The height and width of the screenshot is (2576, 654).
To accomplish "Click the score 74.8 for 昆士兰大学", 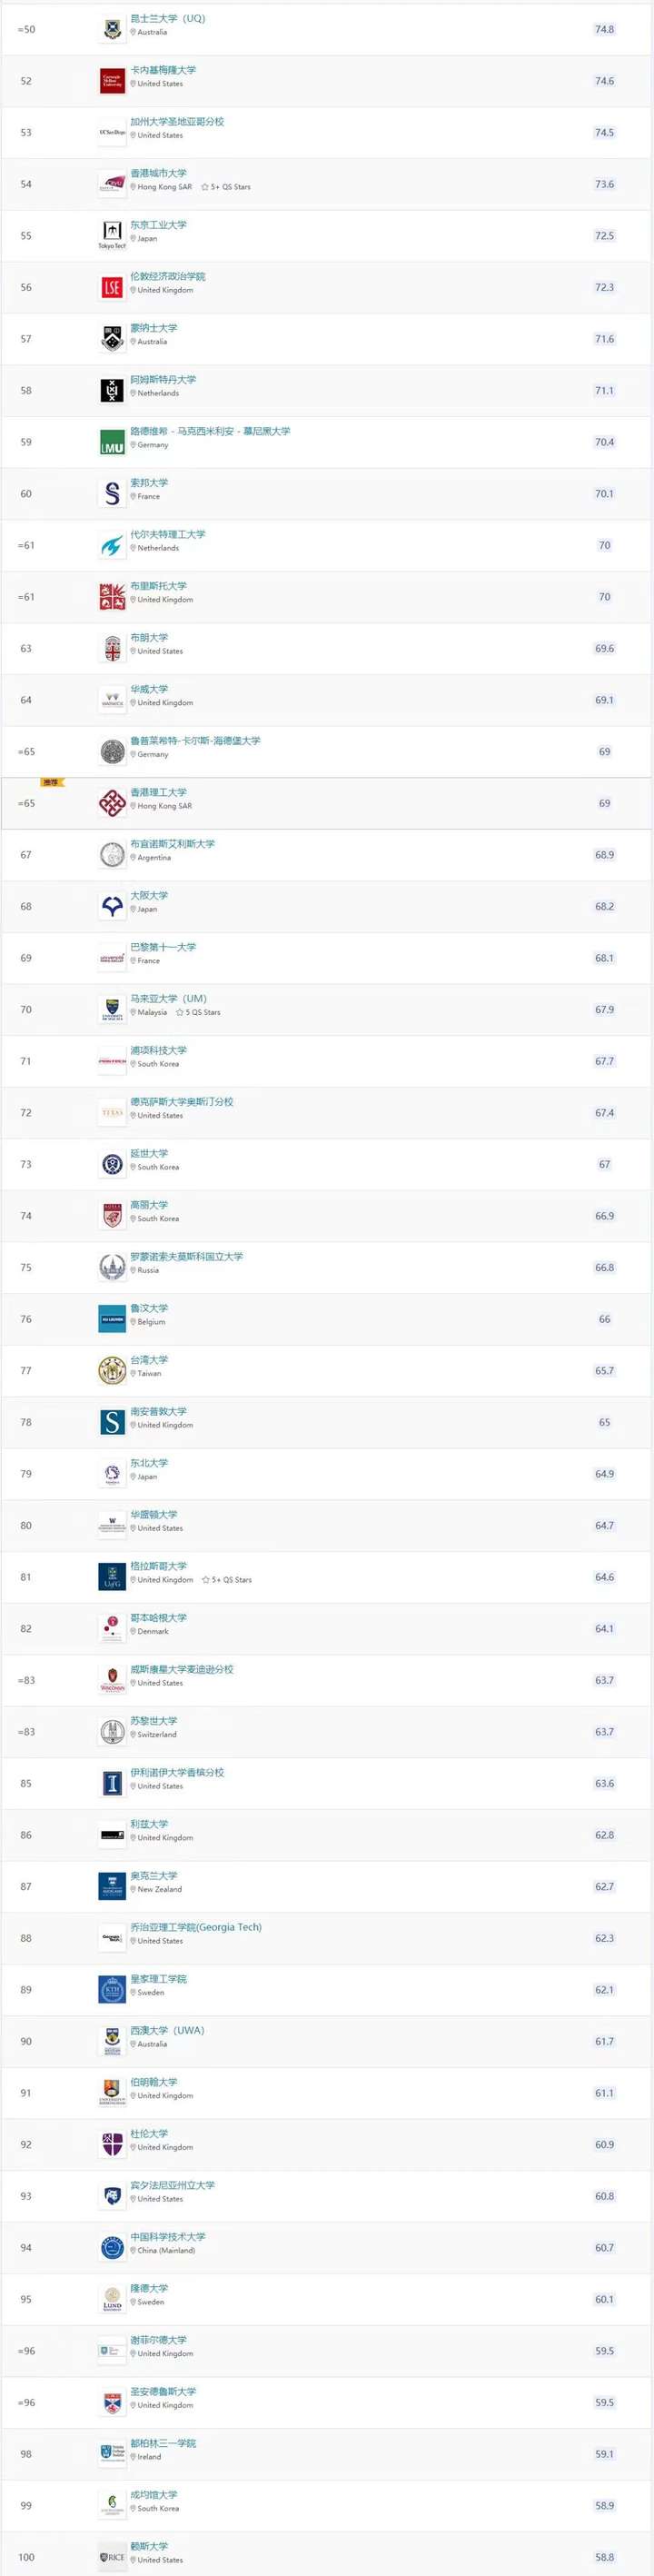I will 604,29.
